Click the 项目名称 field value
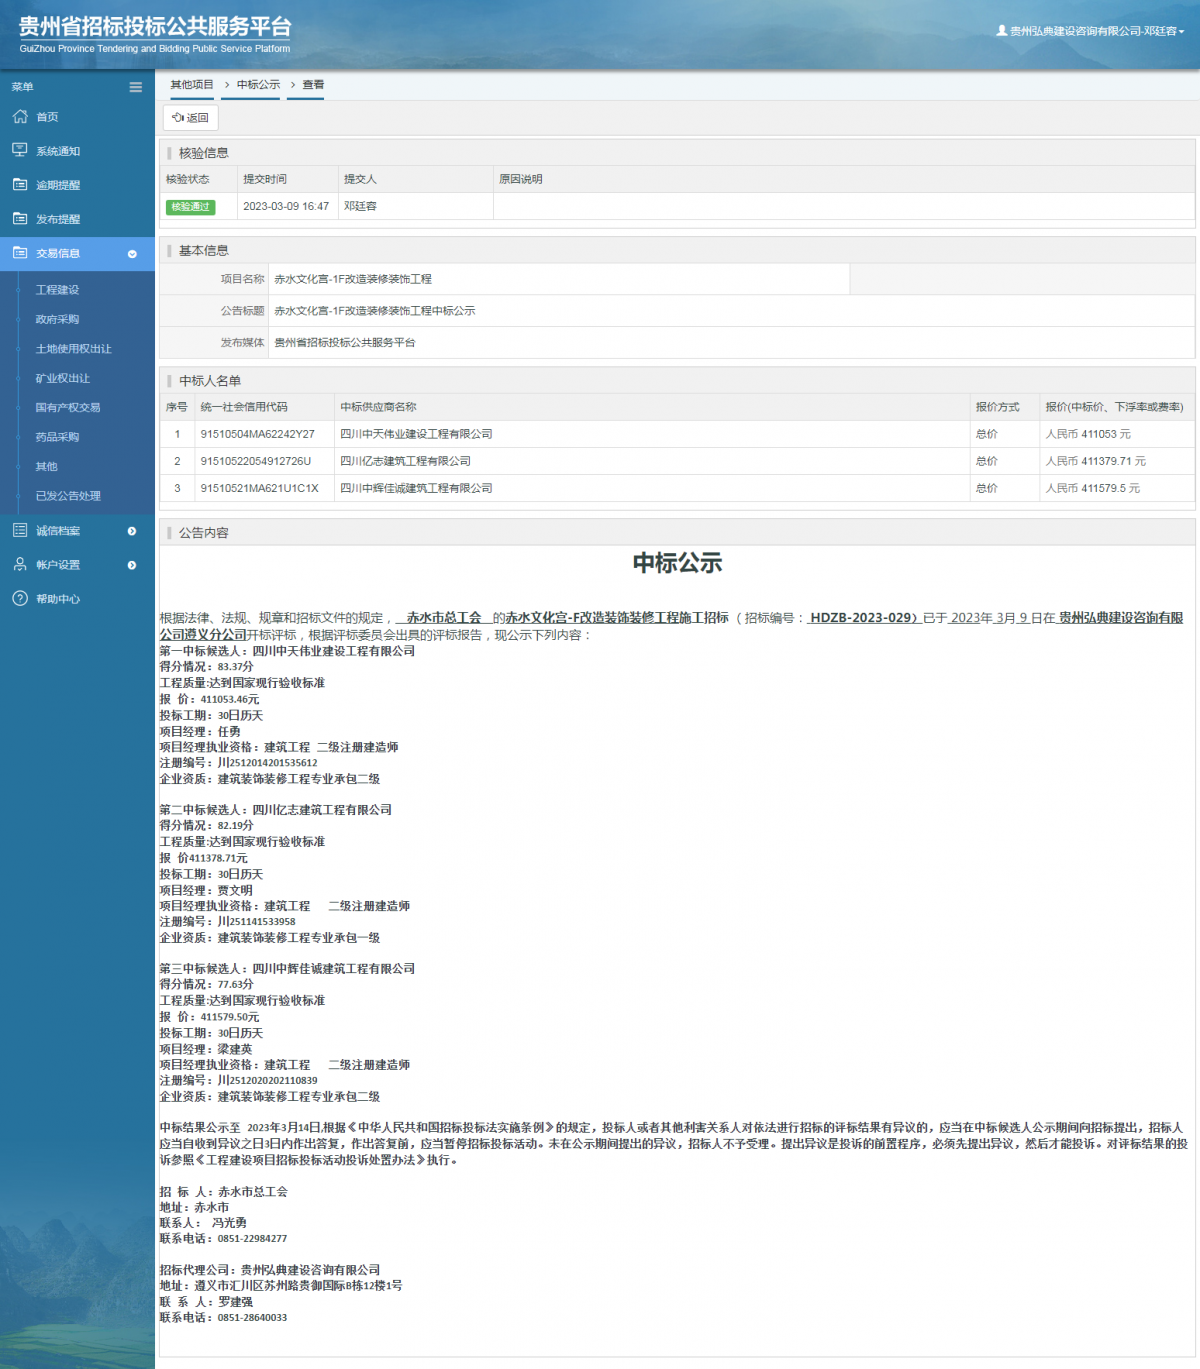 (353, 279)
